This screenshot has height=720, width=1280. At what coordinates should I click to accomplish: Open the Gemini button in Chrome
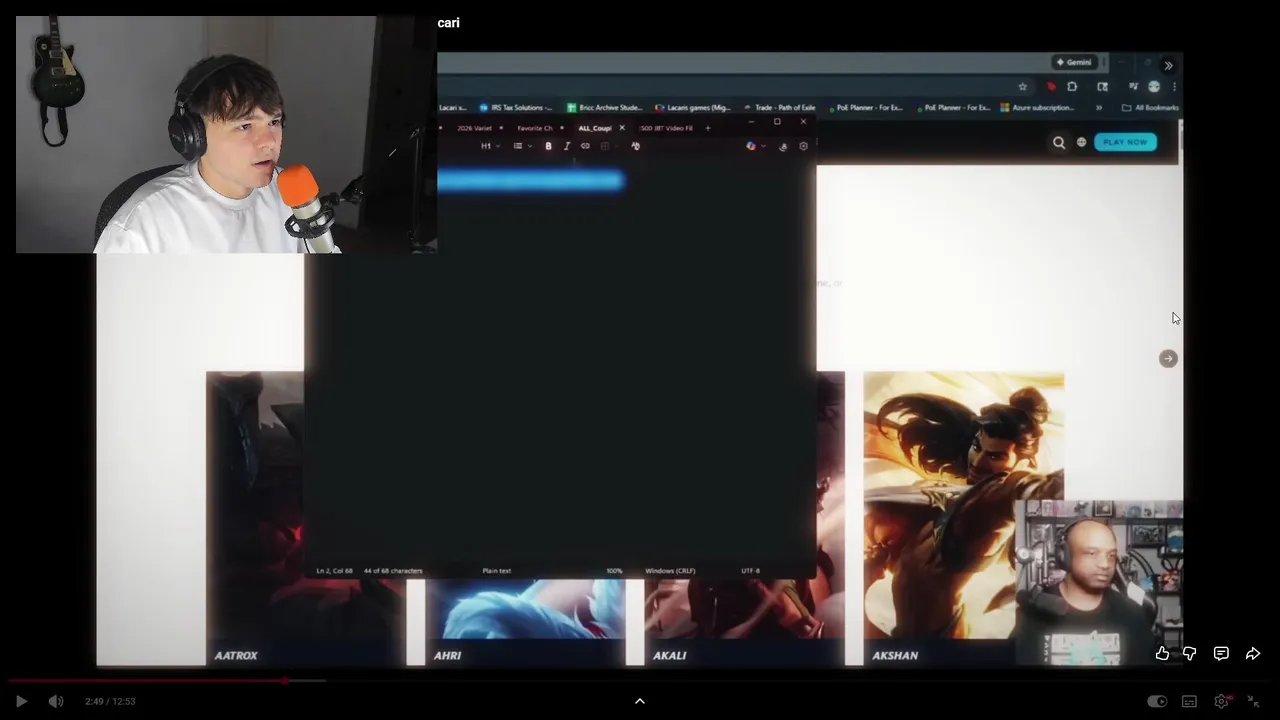pos(1074,62)
